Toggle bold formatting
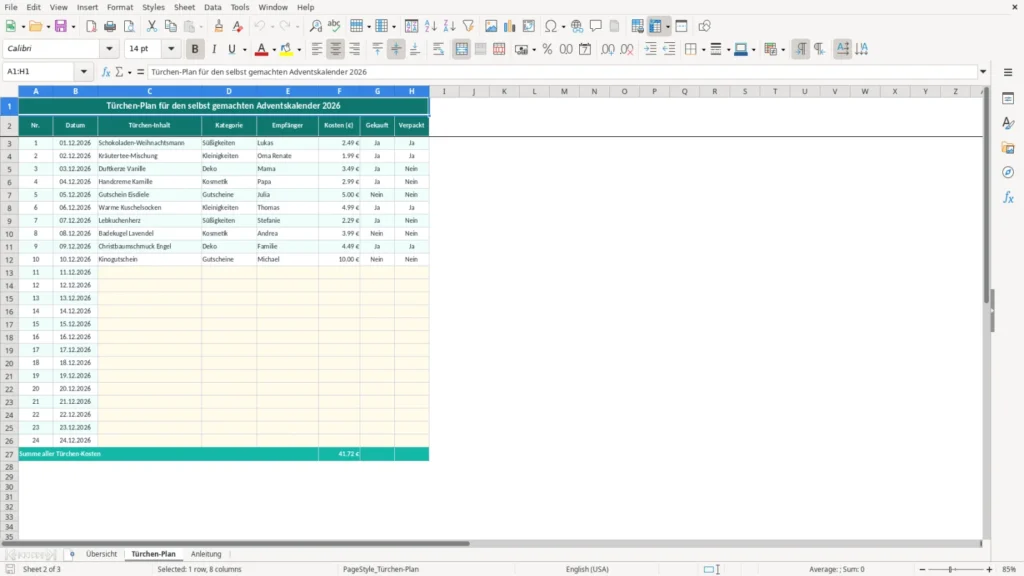 click(195, 49)
